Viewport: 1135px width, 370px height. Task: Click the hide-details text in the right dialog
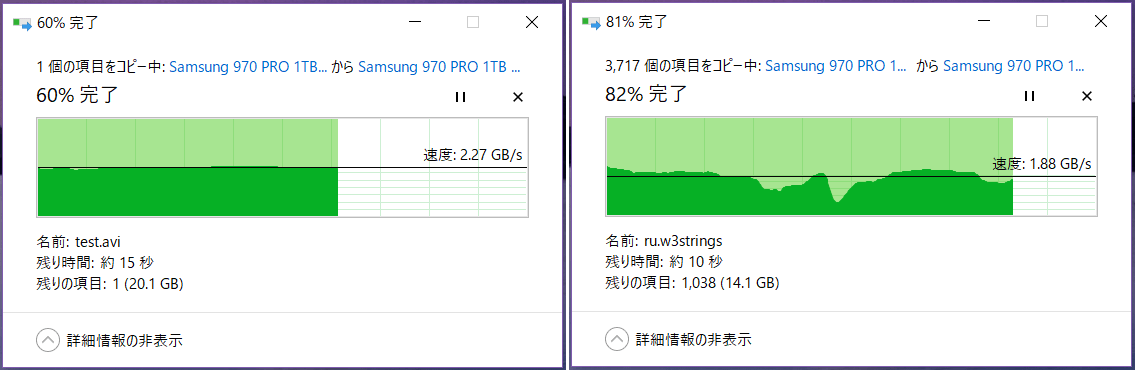pos(693,339)
